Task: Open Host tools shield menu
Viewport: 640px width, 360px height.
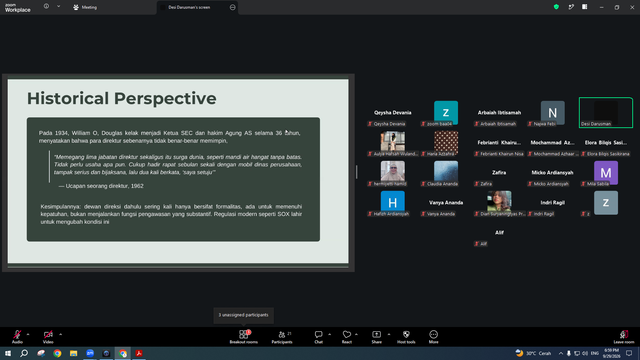Action: [406, 337]
